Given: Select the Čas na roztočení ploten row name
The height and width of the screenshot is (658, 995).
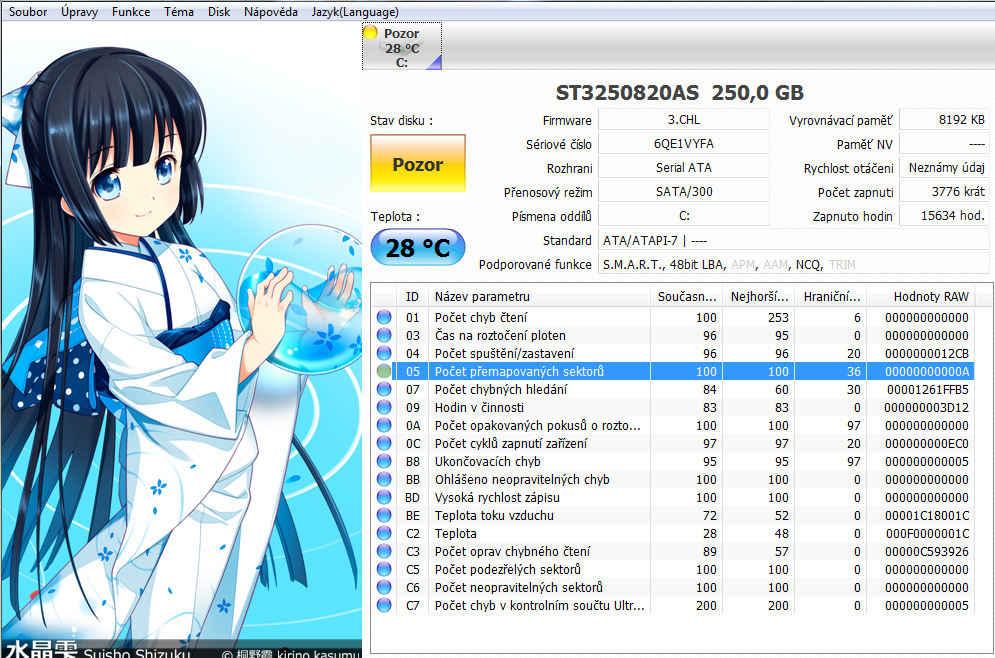Looking at the screenshot, I should pos(500,335).
